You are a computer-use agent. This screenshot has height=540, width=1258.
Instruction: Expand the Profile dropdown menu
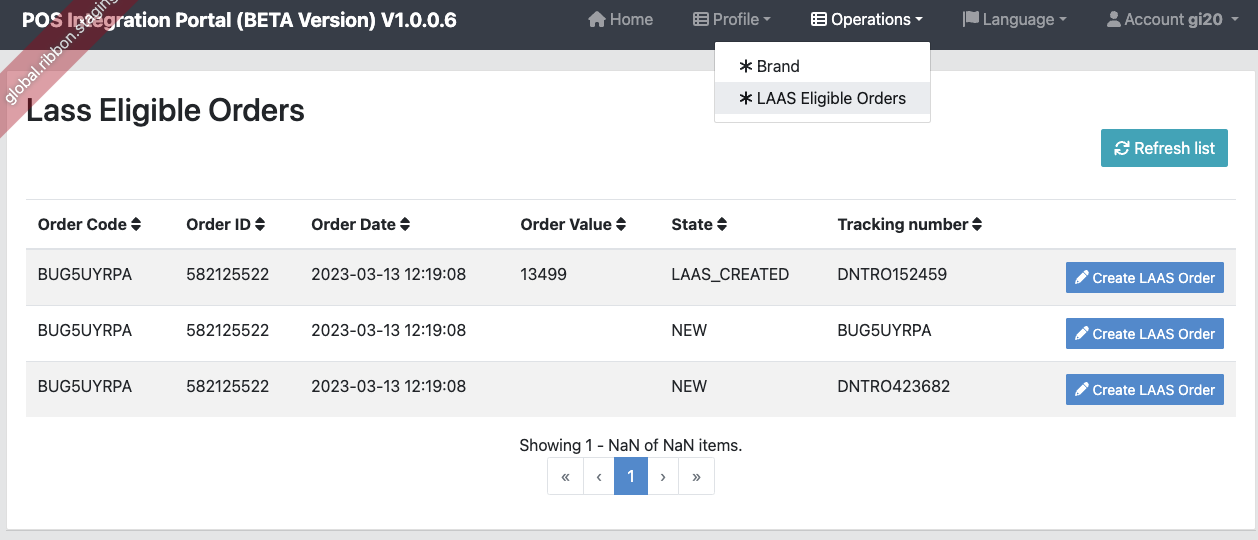pyautogui.click(x=731, y=19)
